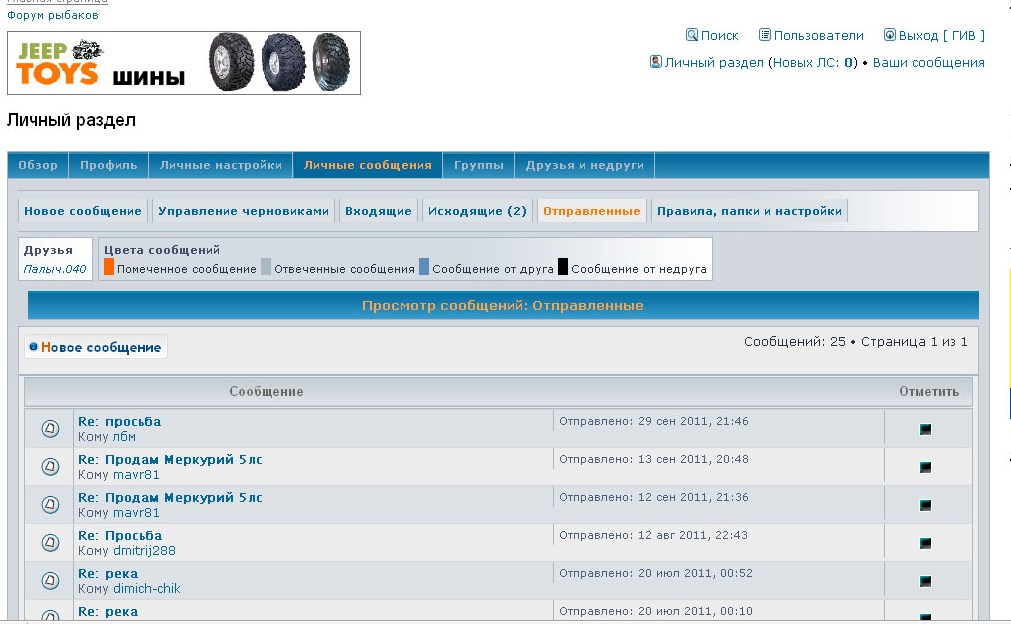Click the Users list icon
The height and width of the screenshot is (624, 1011).
(765, 35)
